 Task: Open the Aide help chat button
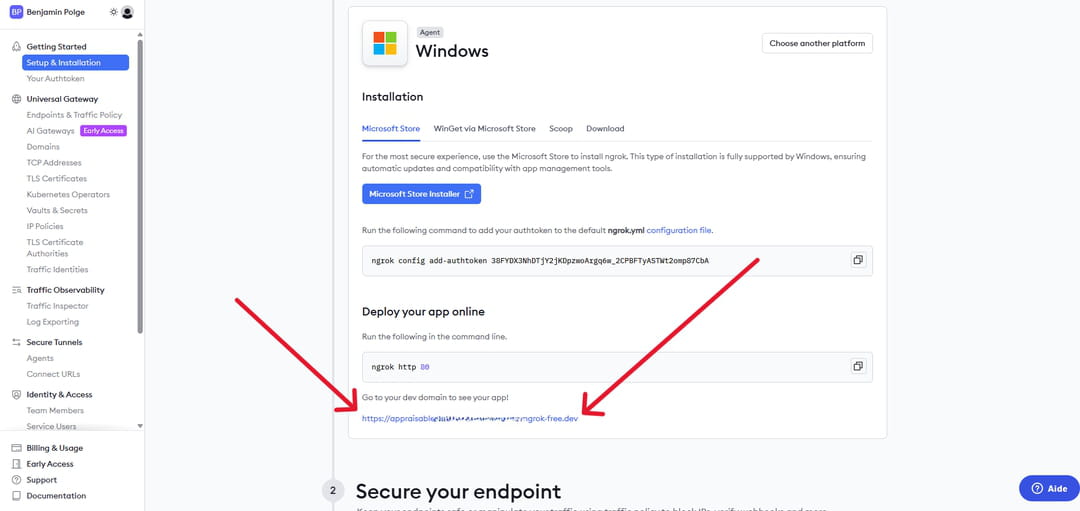(1049, 488)
